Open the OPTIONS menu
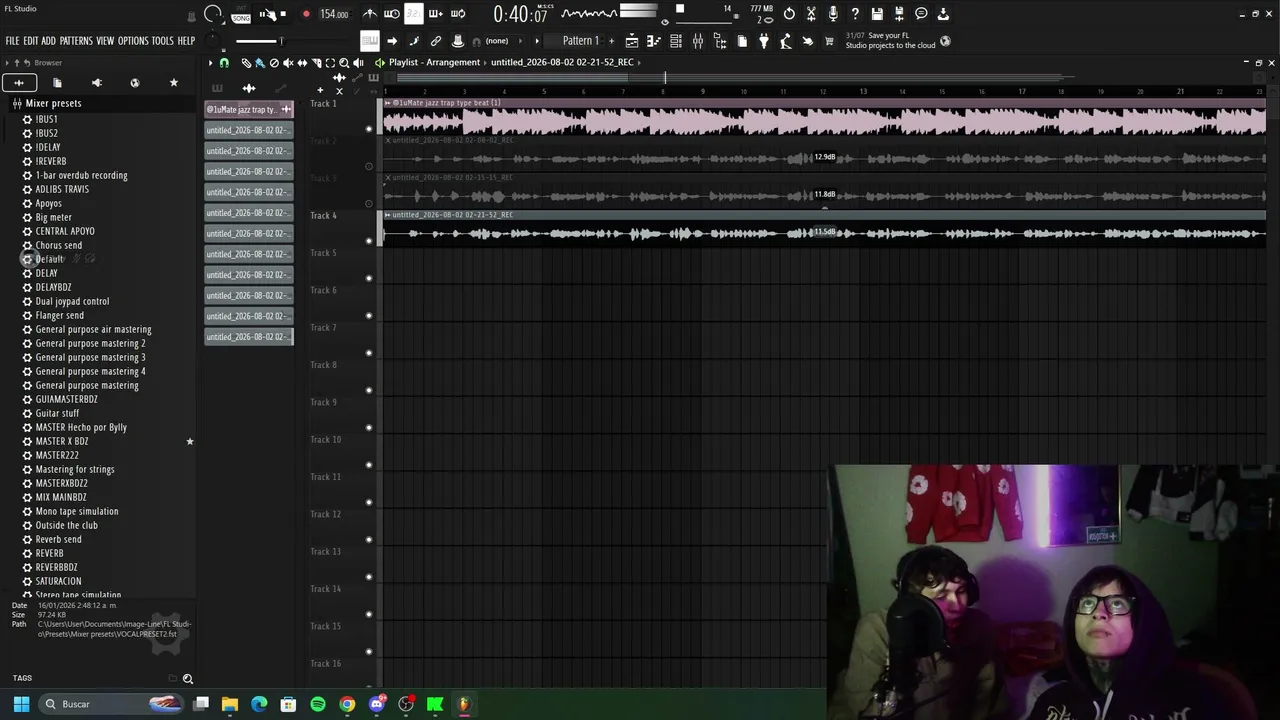This screenshot has height=720, width=1280. pyautogui.click(x=133, y=41)
